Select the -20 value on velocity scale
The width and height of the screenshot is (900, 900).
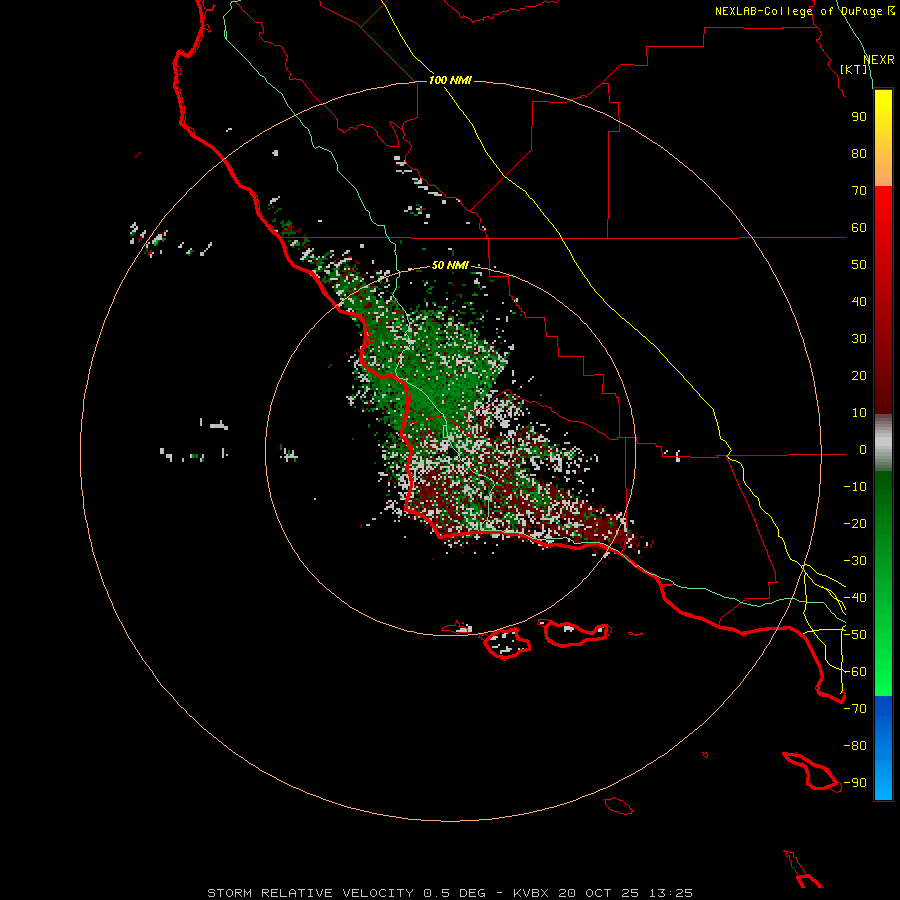tap(855, 524)
